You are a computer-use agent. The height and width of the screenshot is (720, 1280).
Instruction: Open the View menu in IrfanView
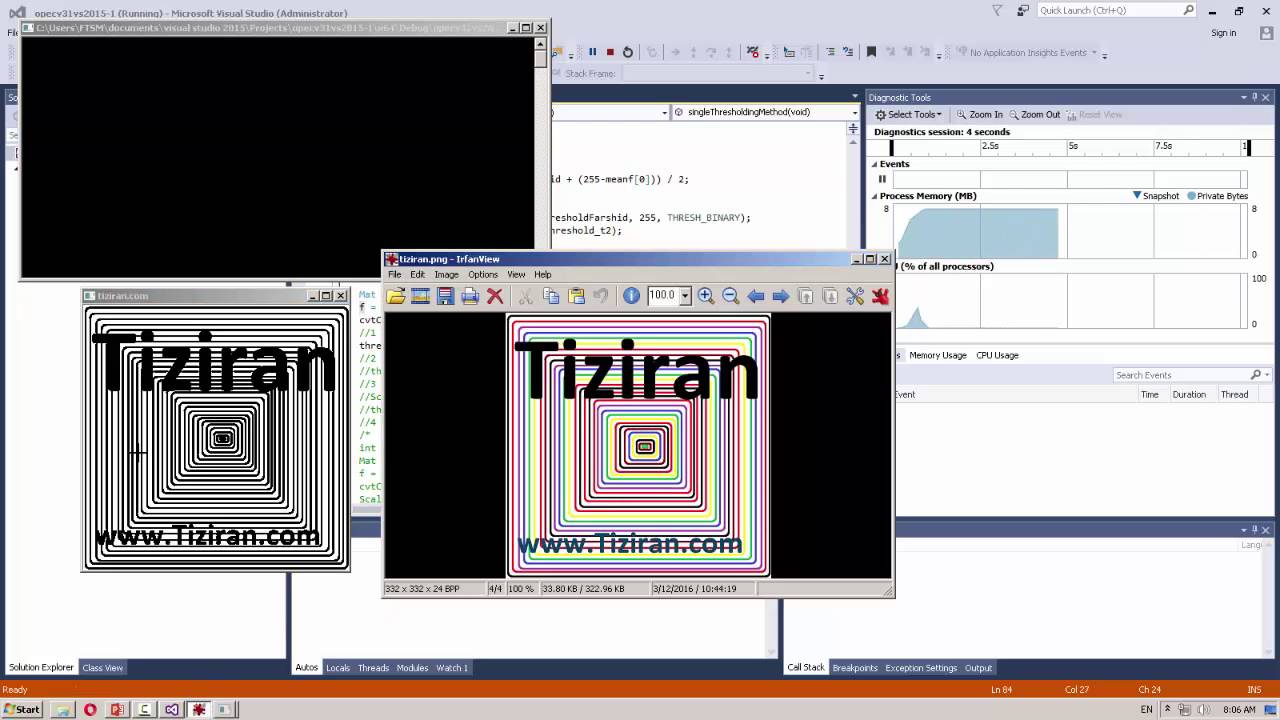point(516,274)
